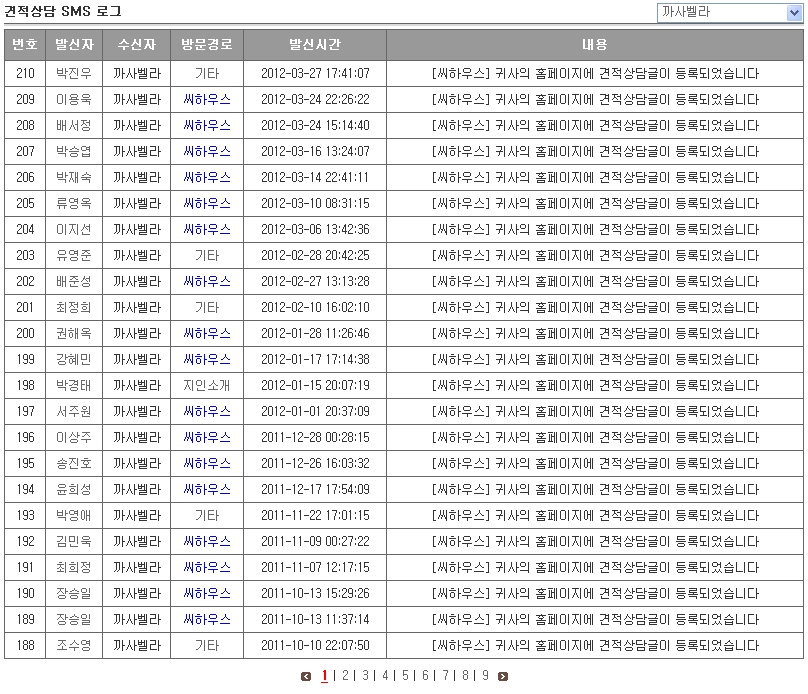Click the 씨하우스 link in row 209

[207, 99]
